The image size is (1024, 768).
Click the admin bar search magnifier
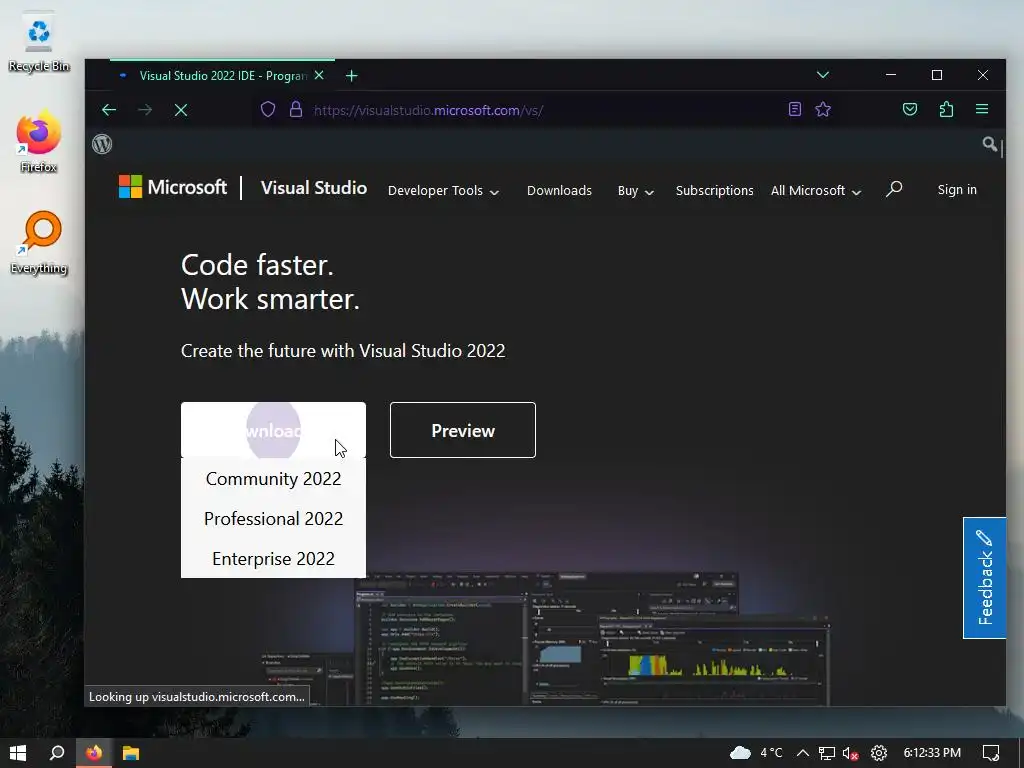(990, 144)
